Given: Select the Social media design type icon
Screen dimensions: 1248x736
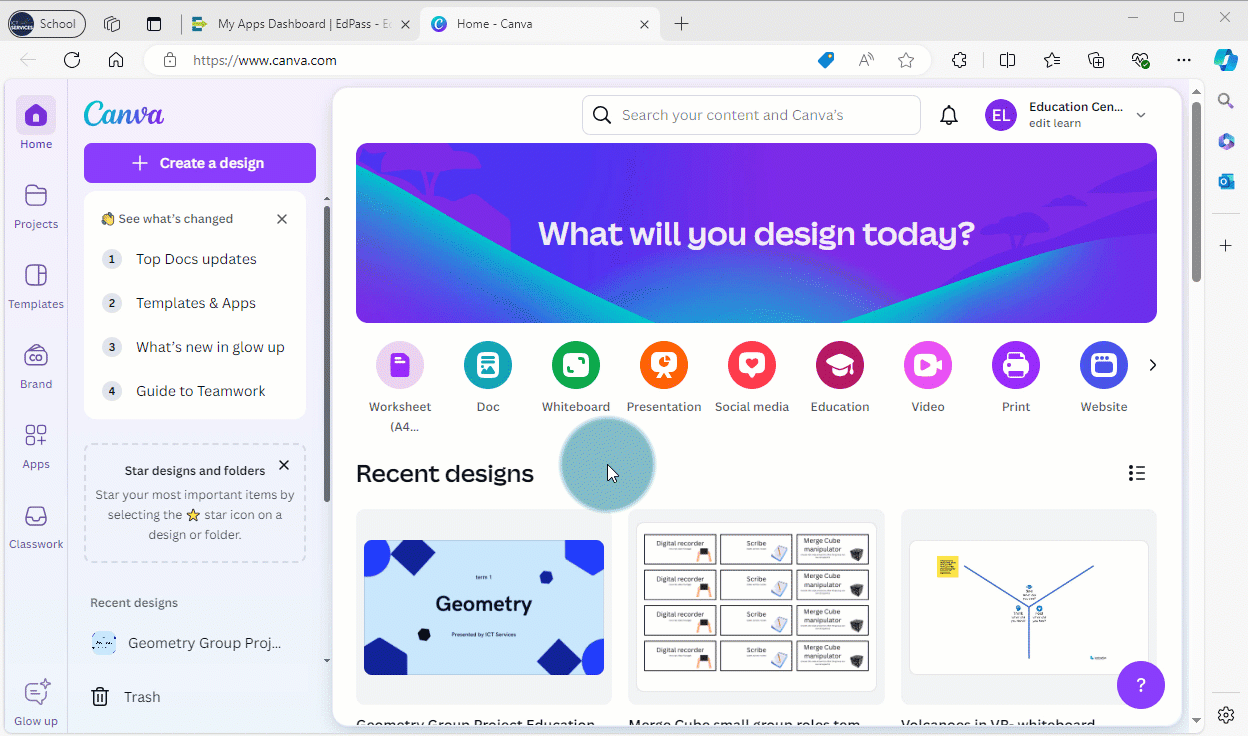Looking at the screenshot, I should pos(752,365).
